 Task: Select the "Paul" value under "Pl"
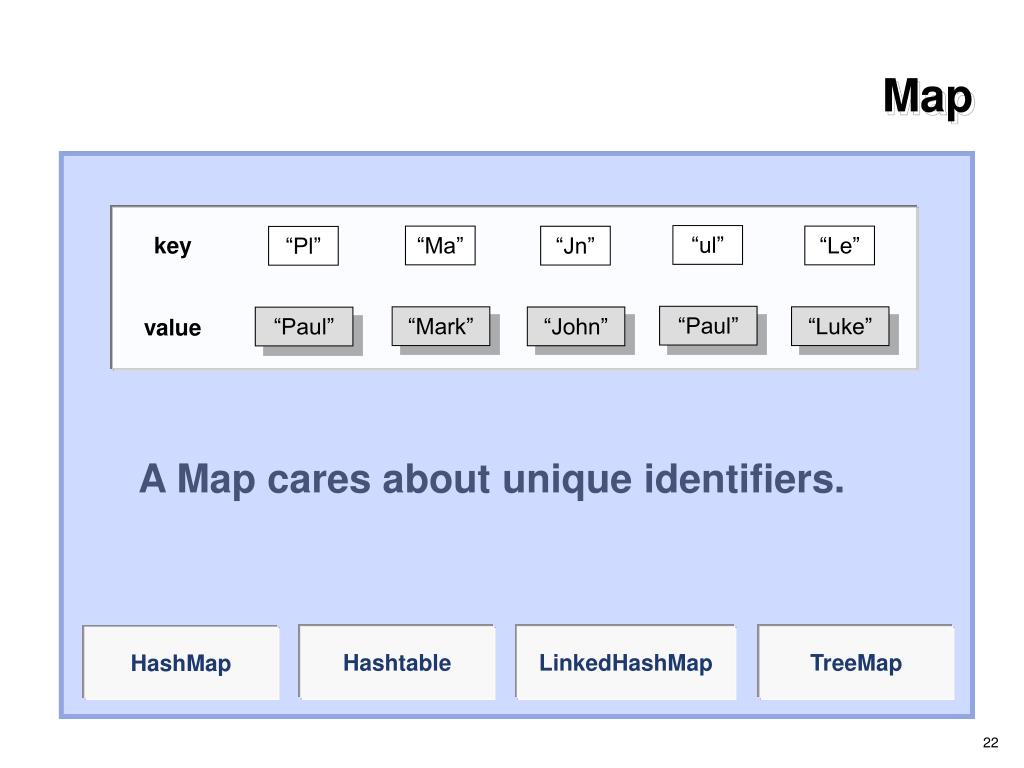[x=304, y=327]
